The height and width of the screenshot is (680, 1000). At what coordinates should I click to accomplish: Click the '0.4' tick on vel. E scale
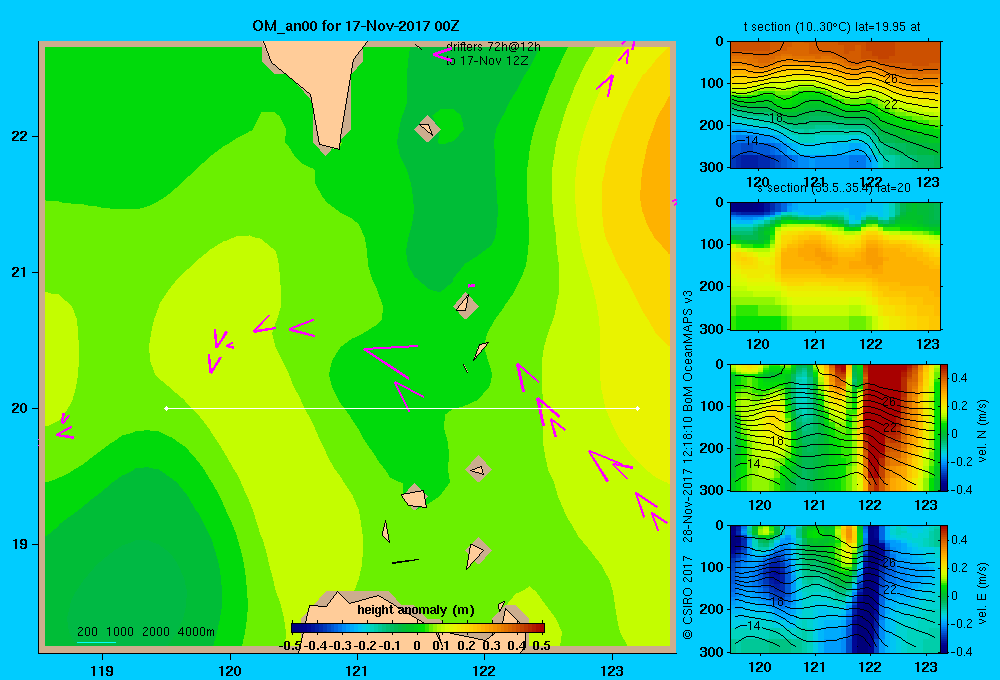click(x=959, y=540)
